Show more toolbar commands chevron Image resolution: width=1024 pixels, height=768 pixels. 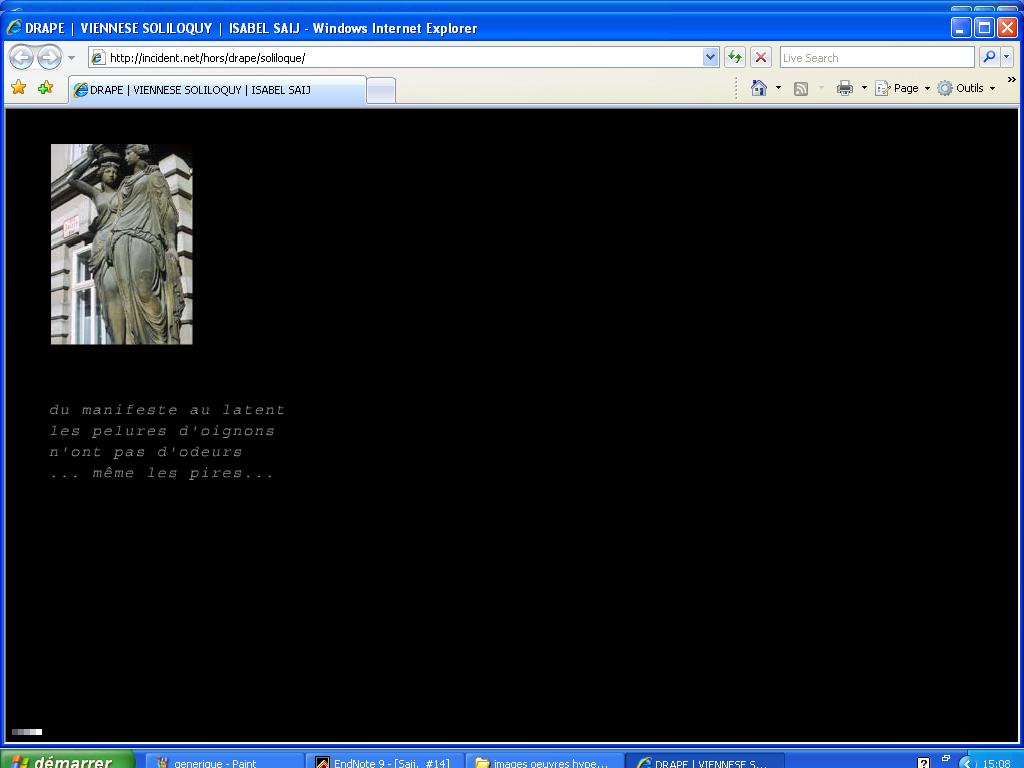point(1012,80)
